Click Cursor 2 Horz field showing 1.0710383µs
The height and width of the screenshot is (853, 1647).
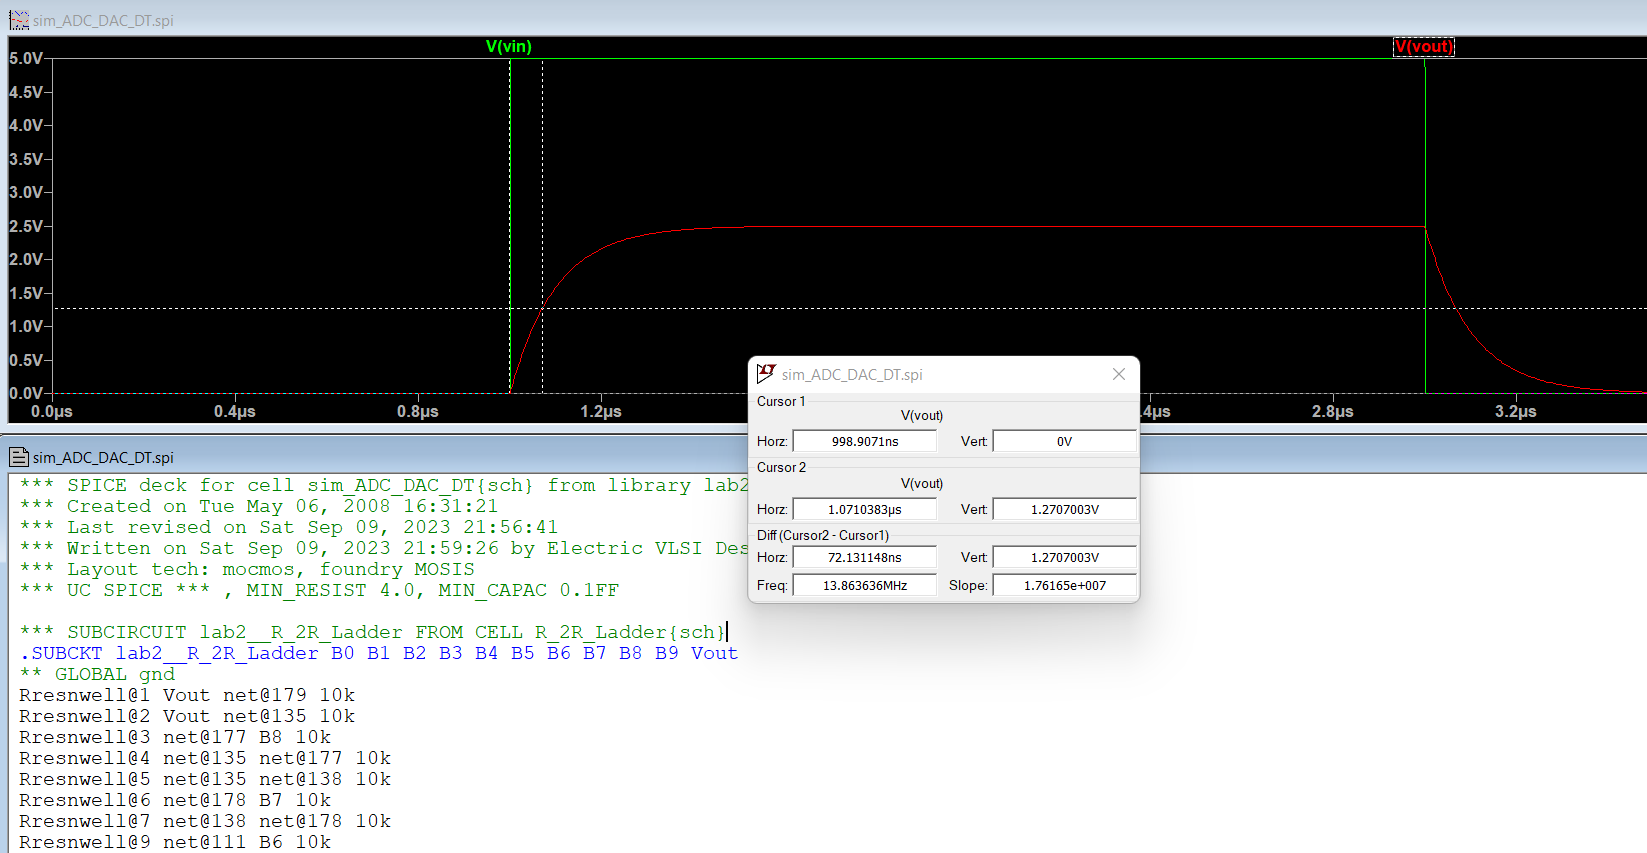(x=865, y=509)
